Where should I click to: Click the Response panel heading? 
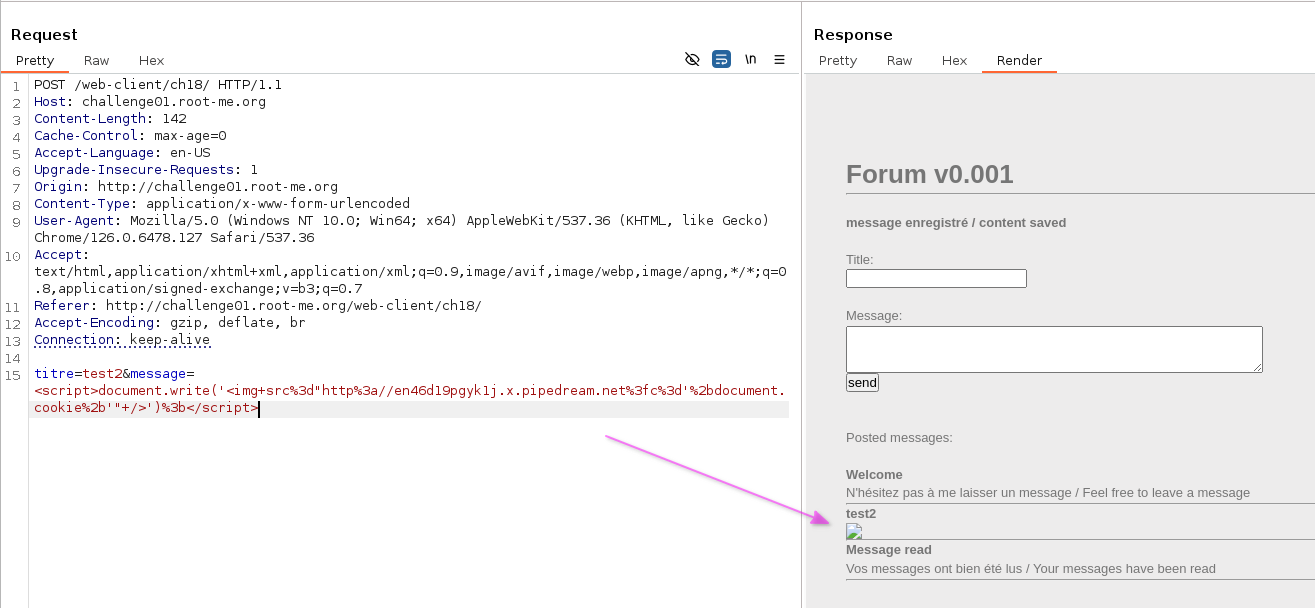(x=853, y=35)
